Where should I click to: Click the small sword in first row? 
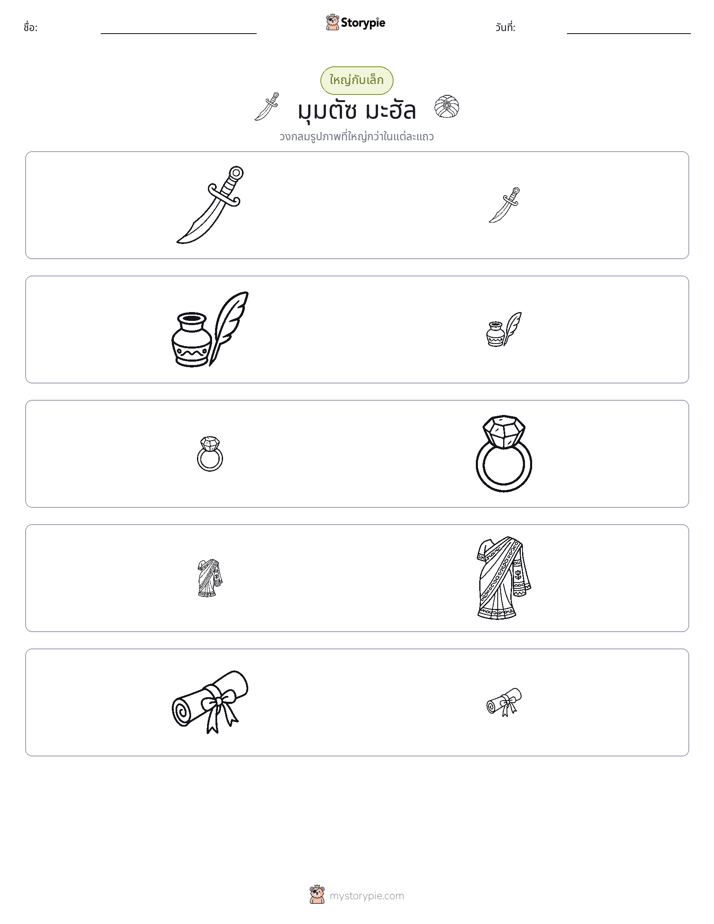[504, 205]
